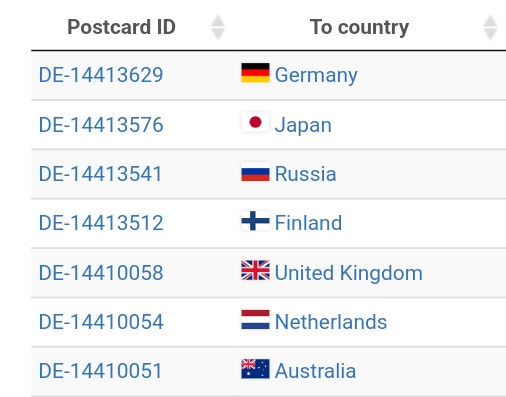The image size is (506, 397).
Task: Click the Australia flag icon
Action: (255, 369)
